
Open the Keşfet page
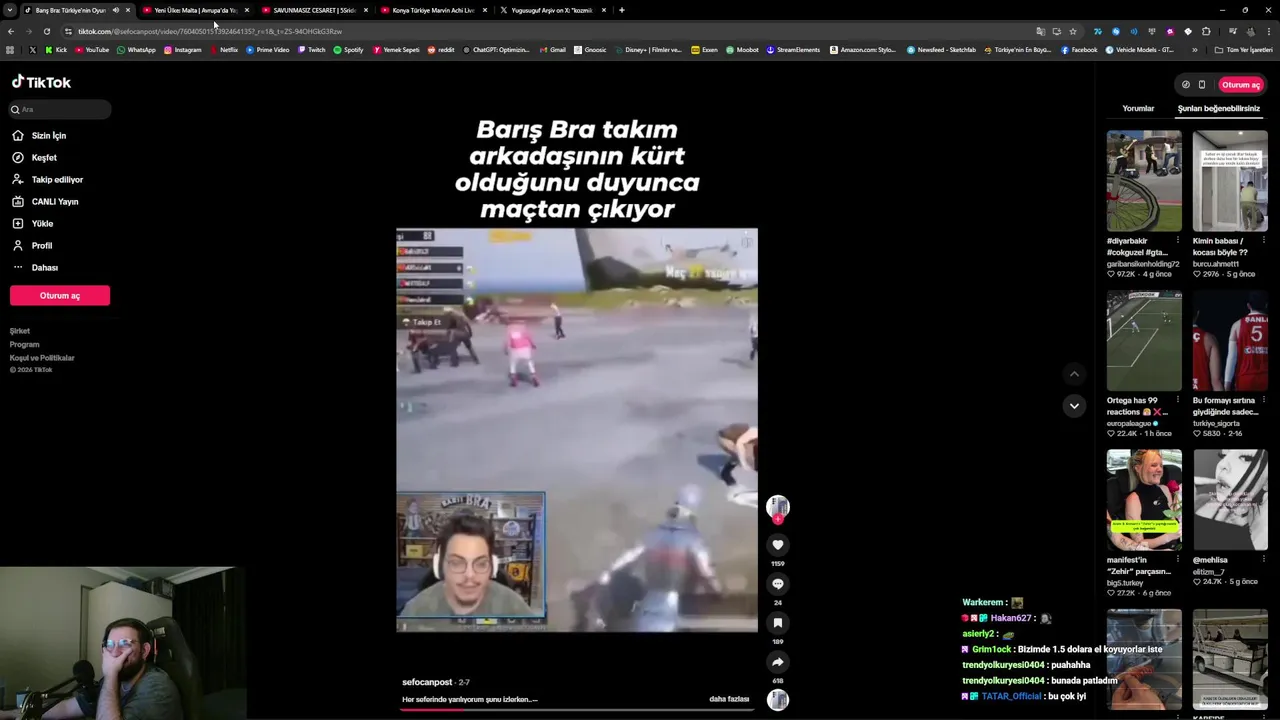[x=44, y=157]
